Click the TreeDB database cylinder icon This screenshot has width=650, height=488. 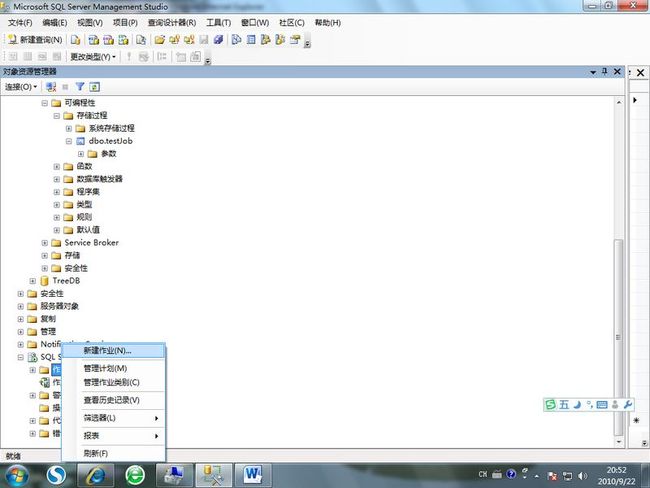(44, 281)
